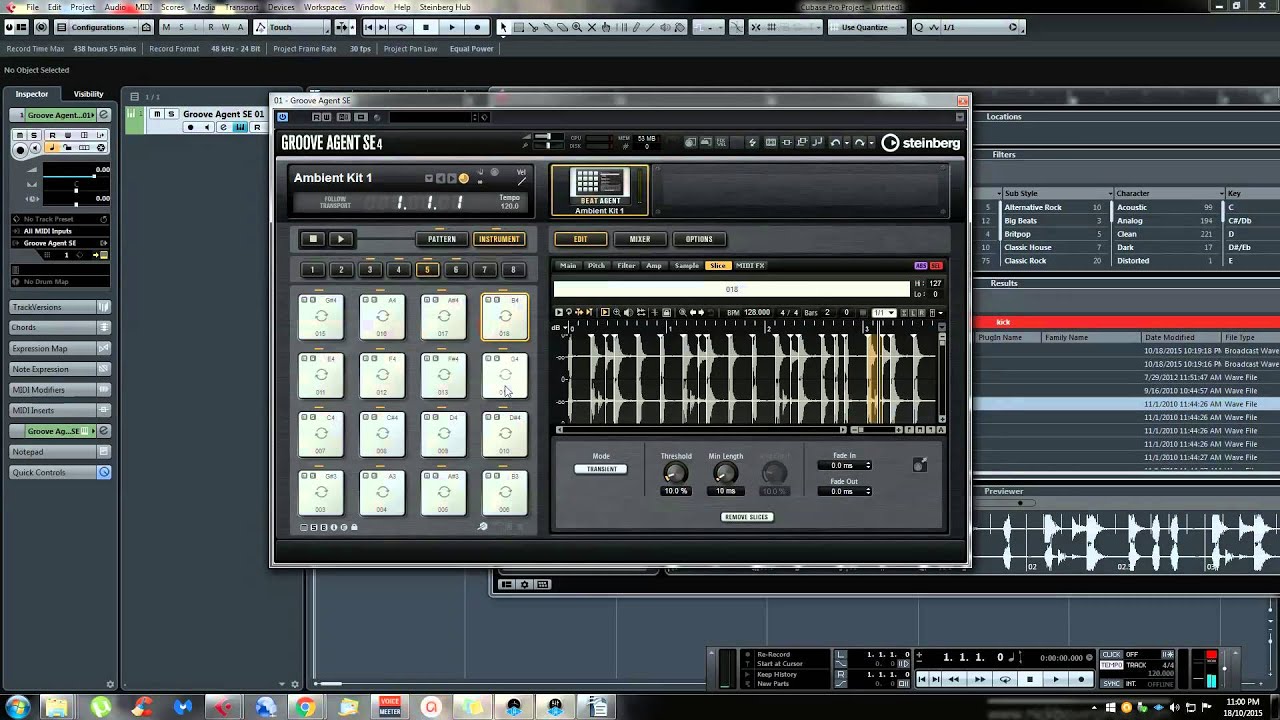Load next kit preset arrow
Screen dimensions: 1280x720
(x=451, y=178)
